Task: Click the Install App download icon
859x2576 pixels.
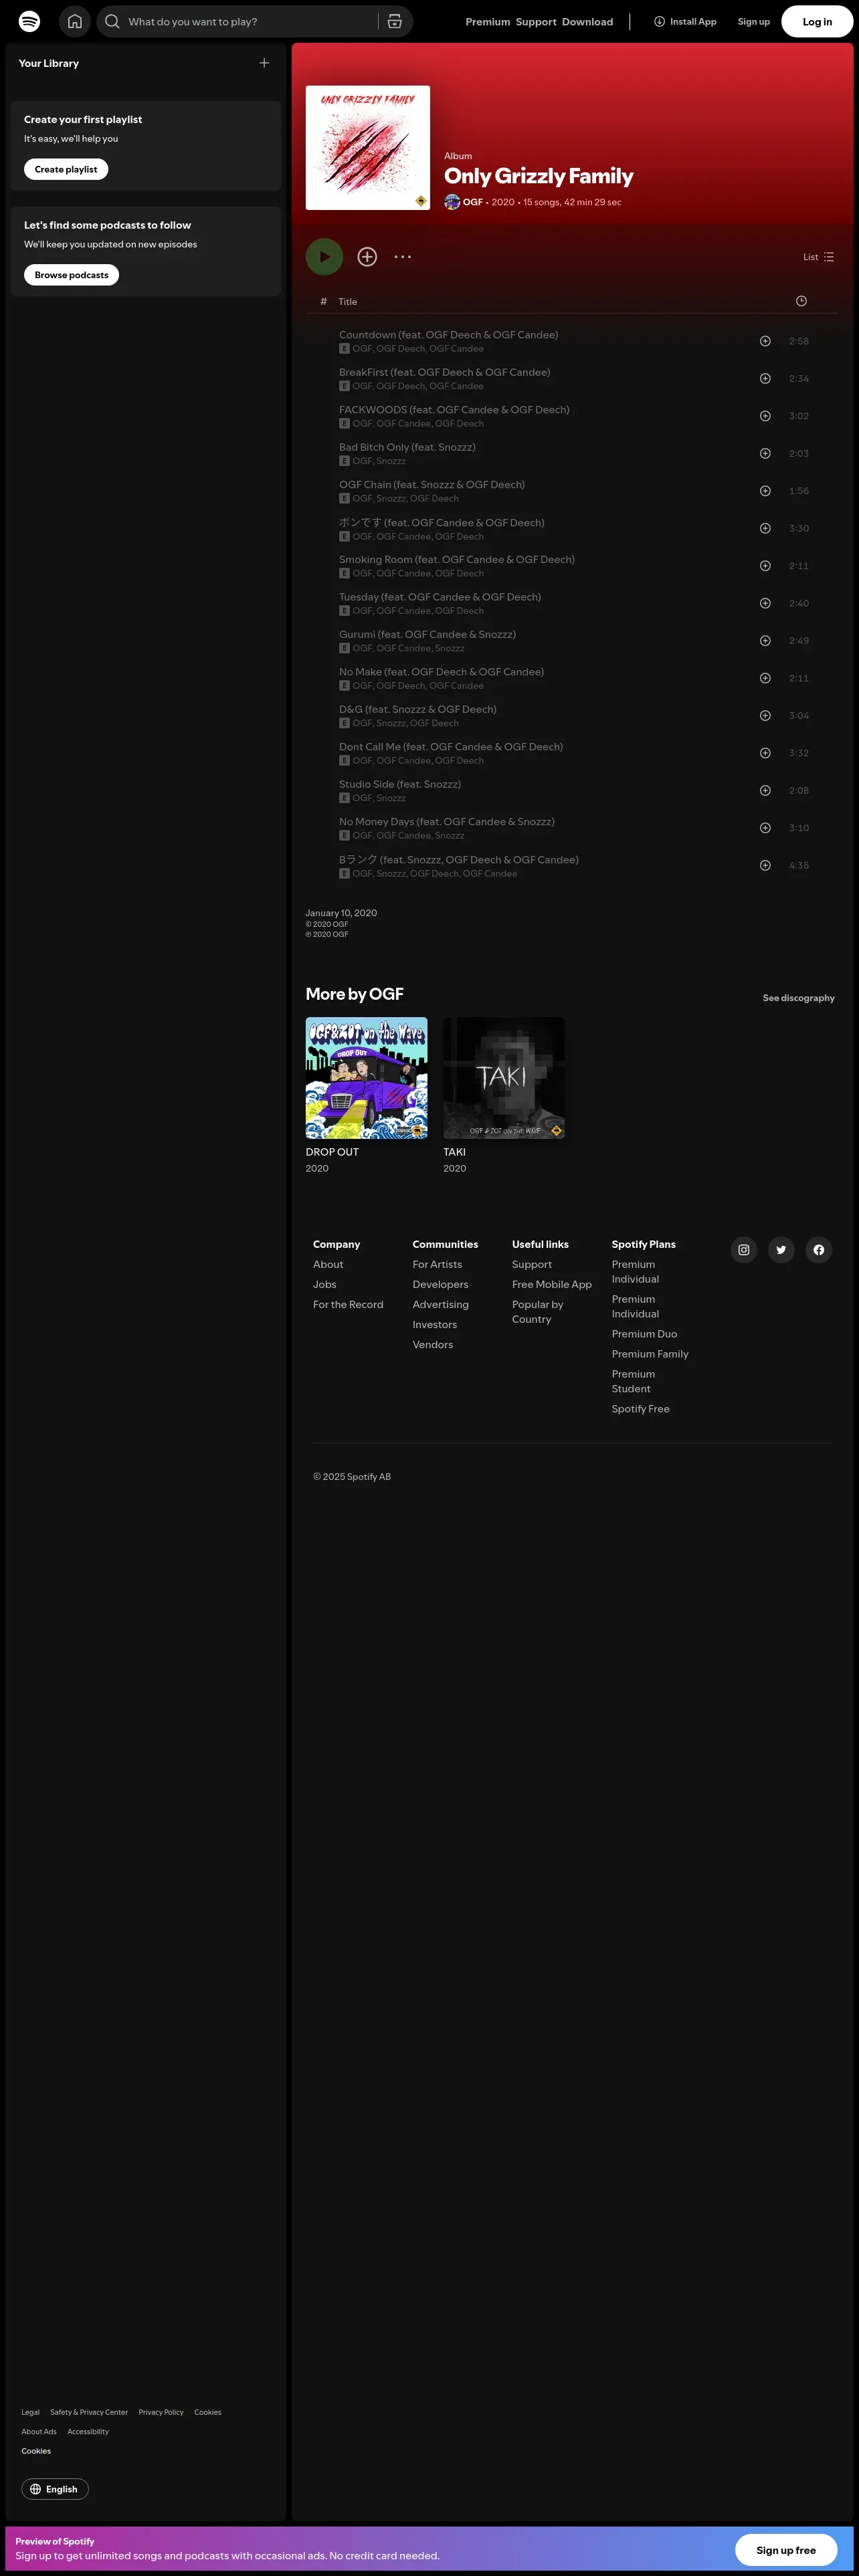Action: pos(659,21)
